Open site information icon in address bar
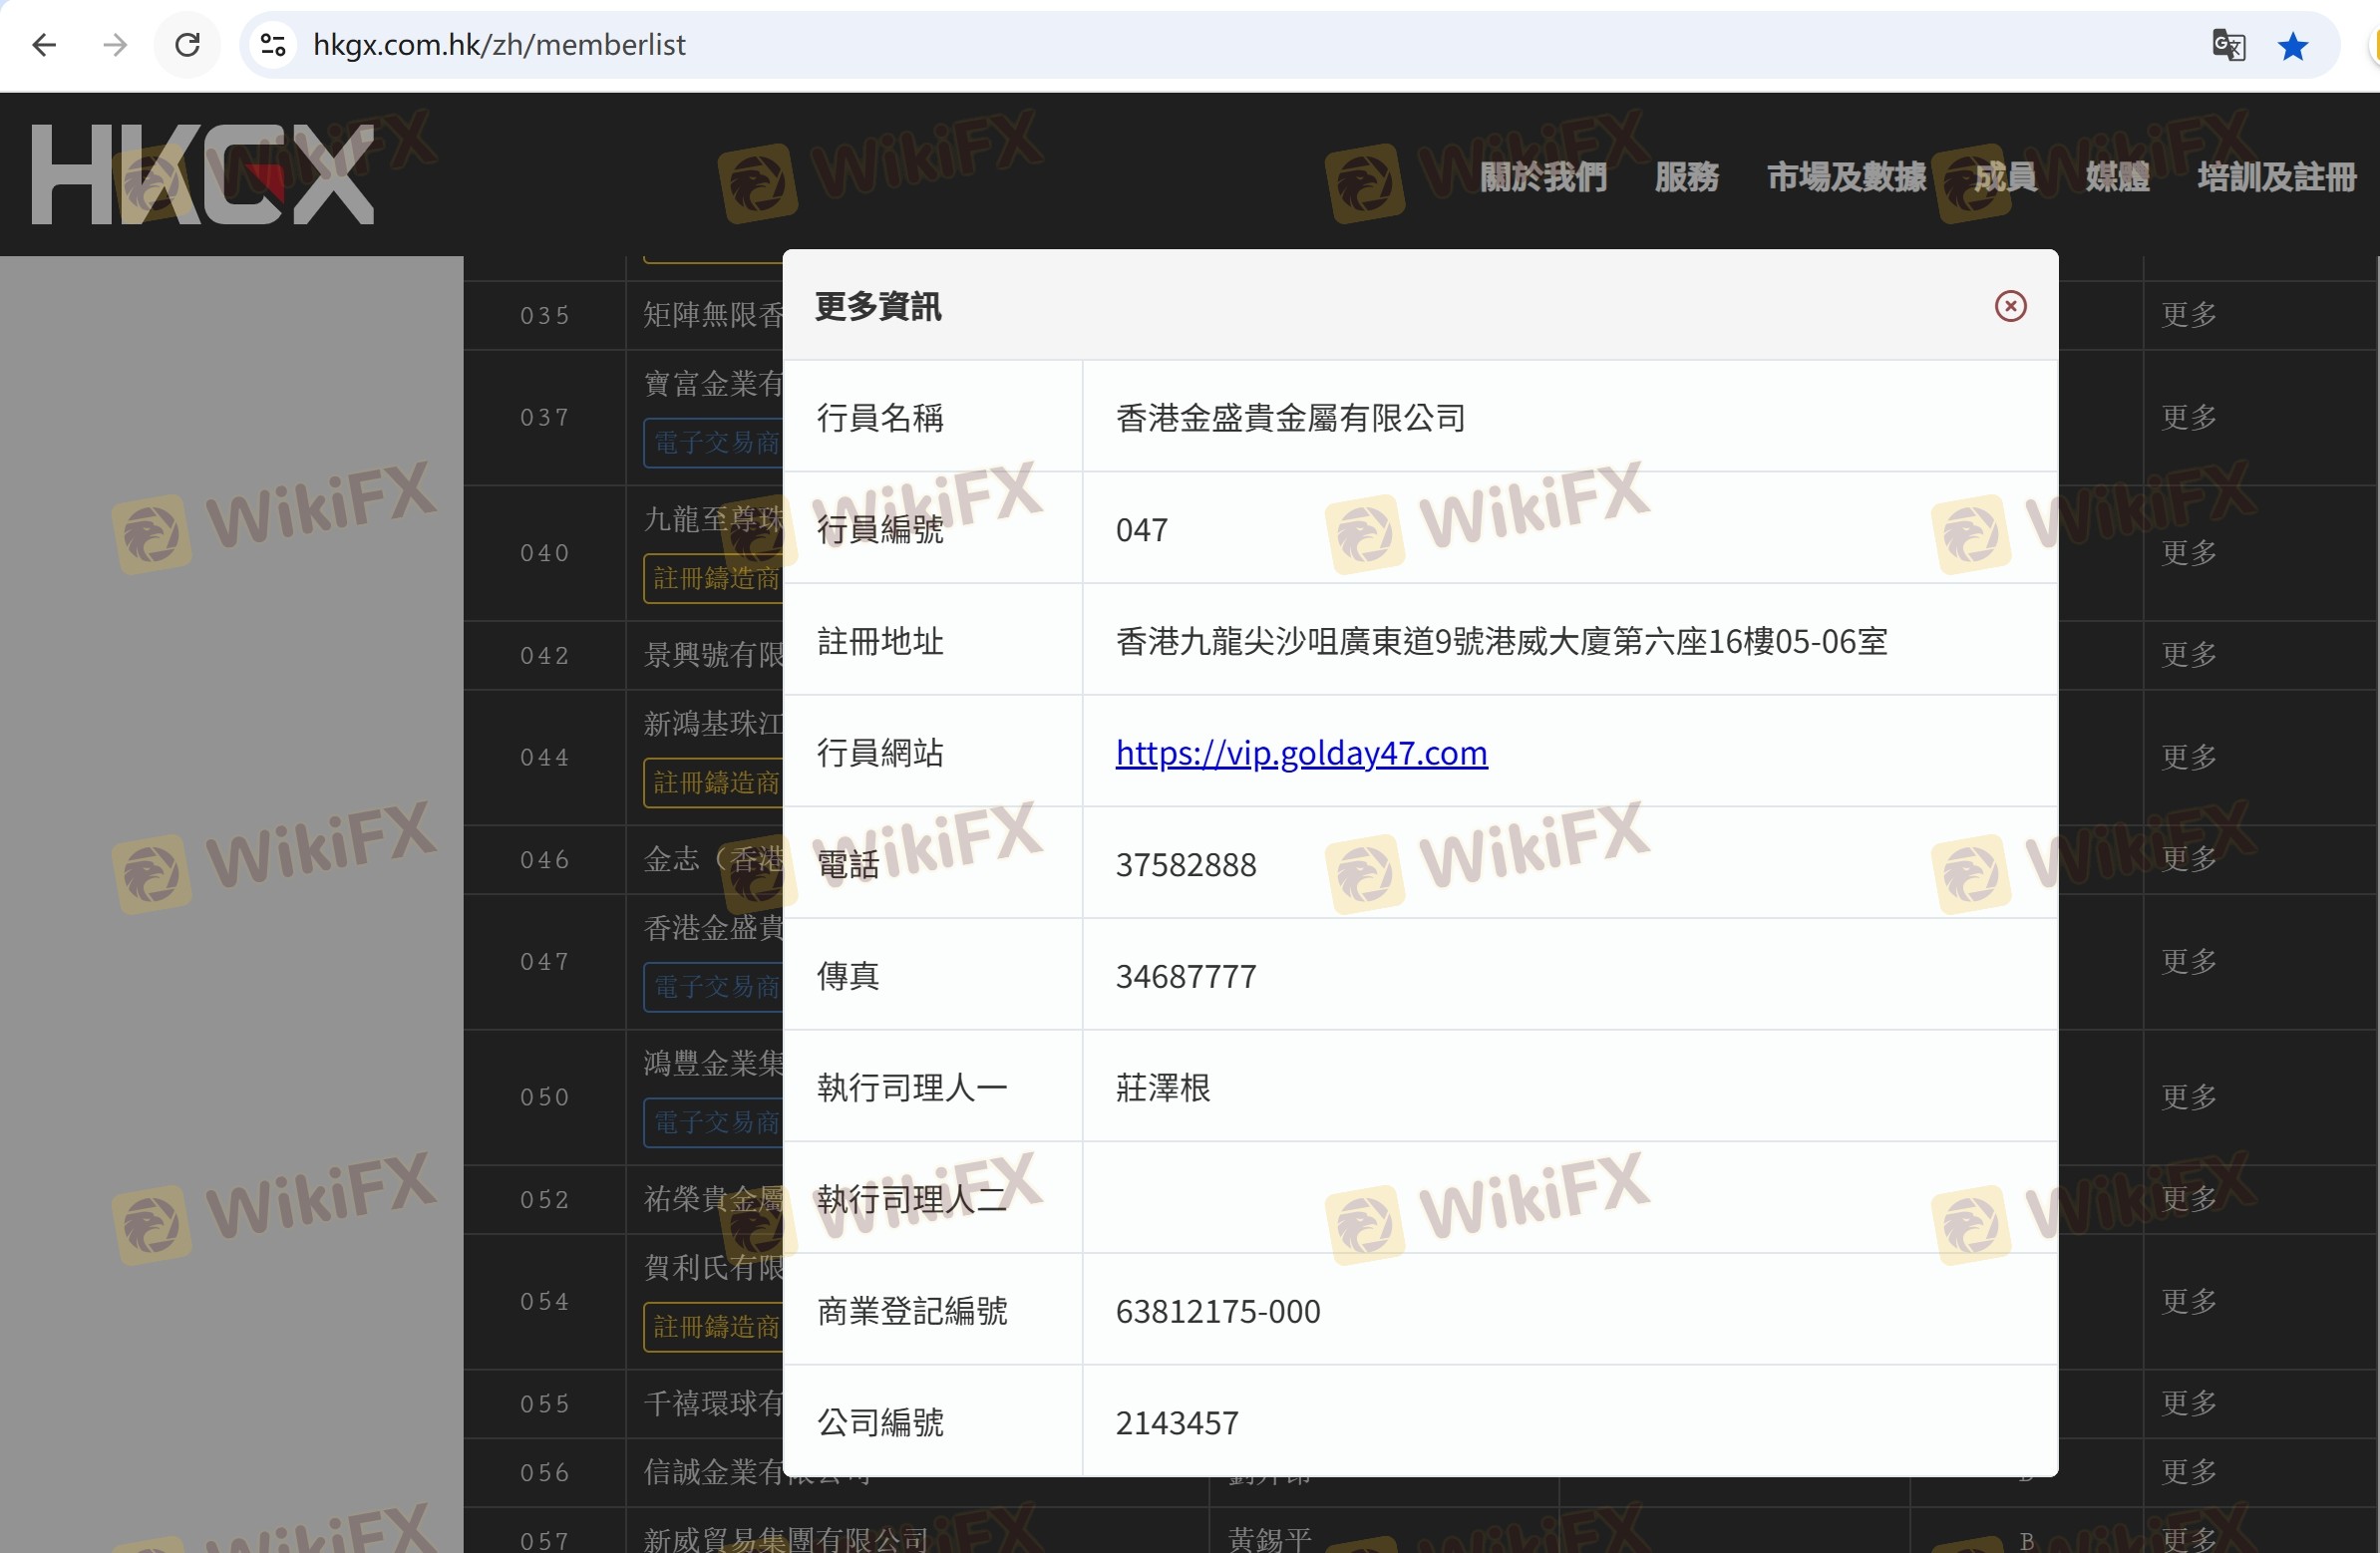 point(273,45)
